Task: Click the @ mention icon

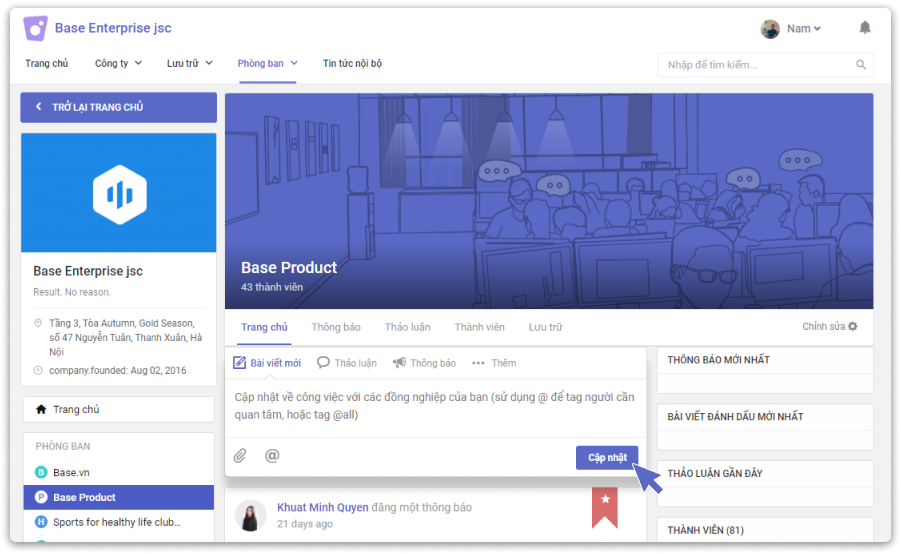Action: pyautogui.click(x=272, y=456)
